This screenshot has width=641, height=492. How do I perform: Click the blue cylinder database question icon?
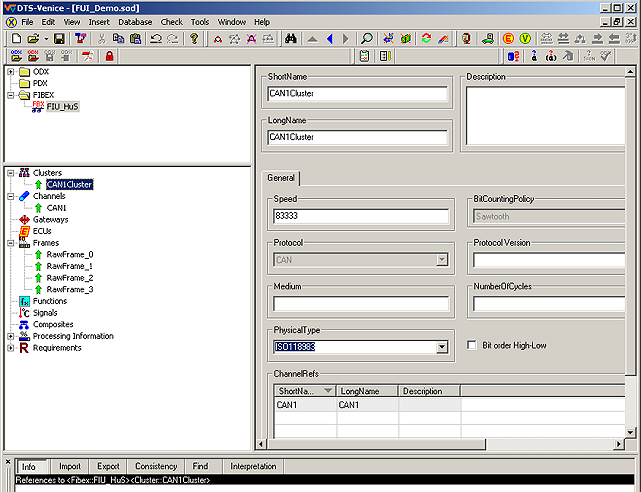(x=513, y=56)
